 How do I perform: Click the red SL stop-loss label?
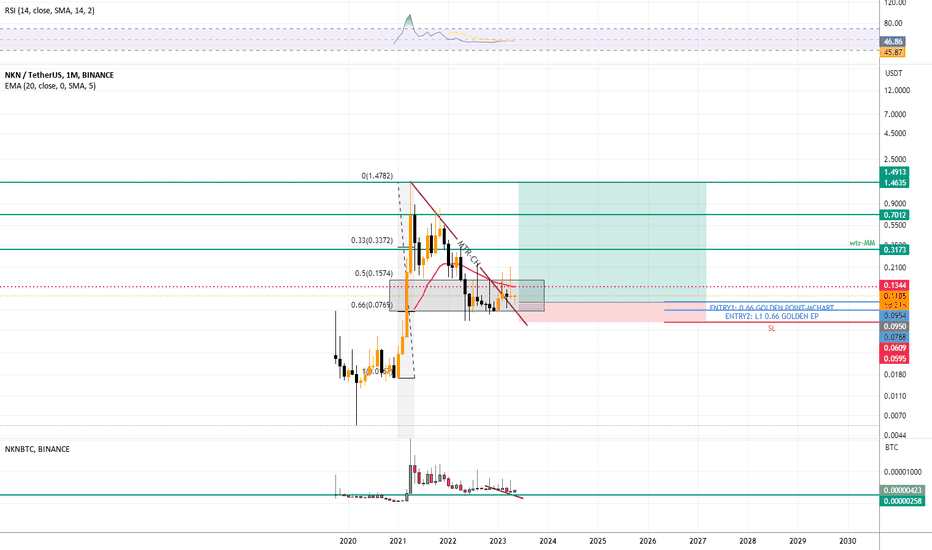click(x=772, y=328)
